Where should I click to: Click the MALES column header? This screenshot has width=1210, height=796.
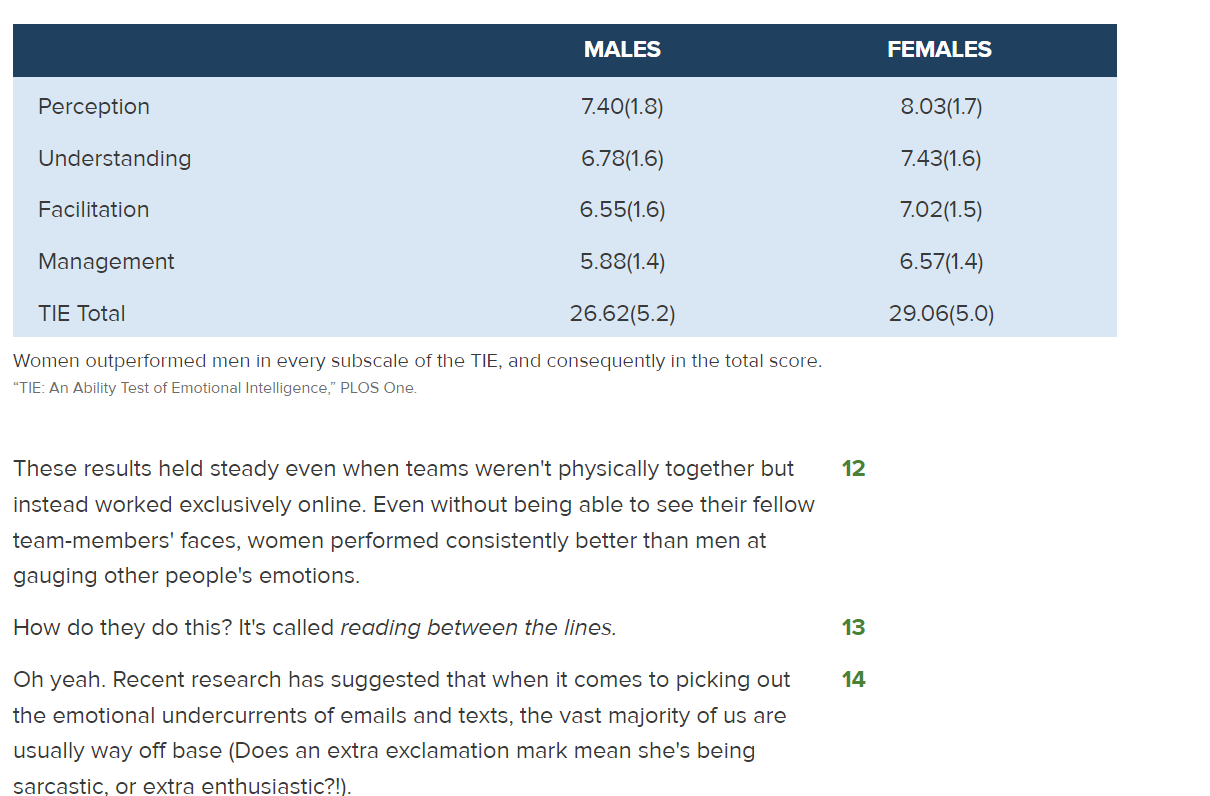(x=622, y=50)
